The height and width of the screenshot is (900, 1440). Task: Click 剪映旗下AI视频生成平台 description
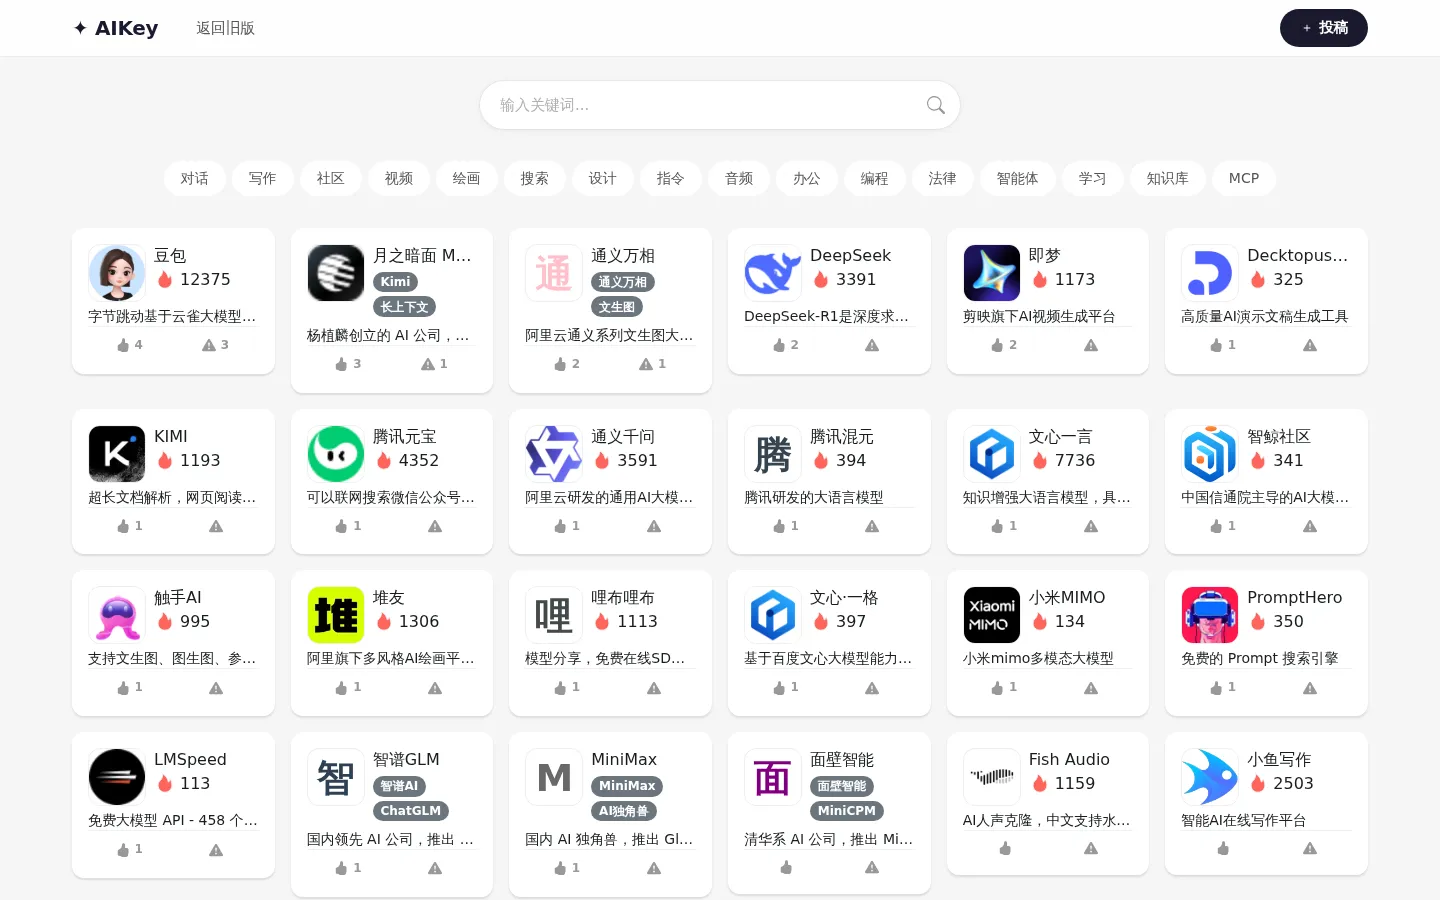(x=1039, y=316)
